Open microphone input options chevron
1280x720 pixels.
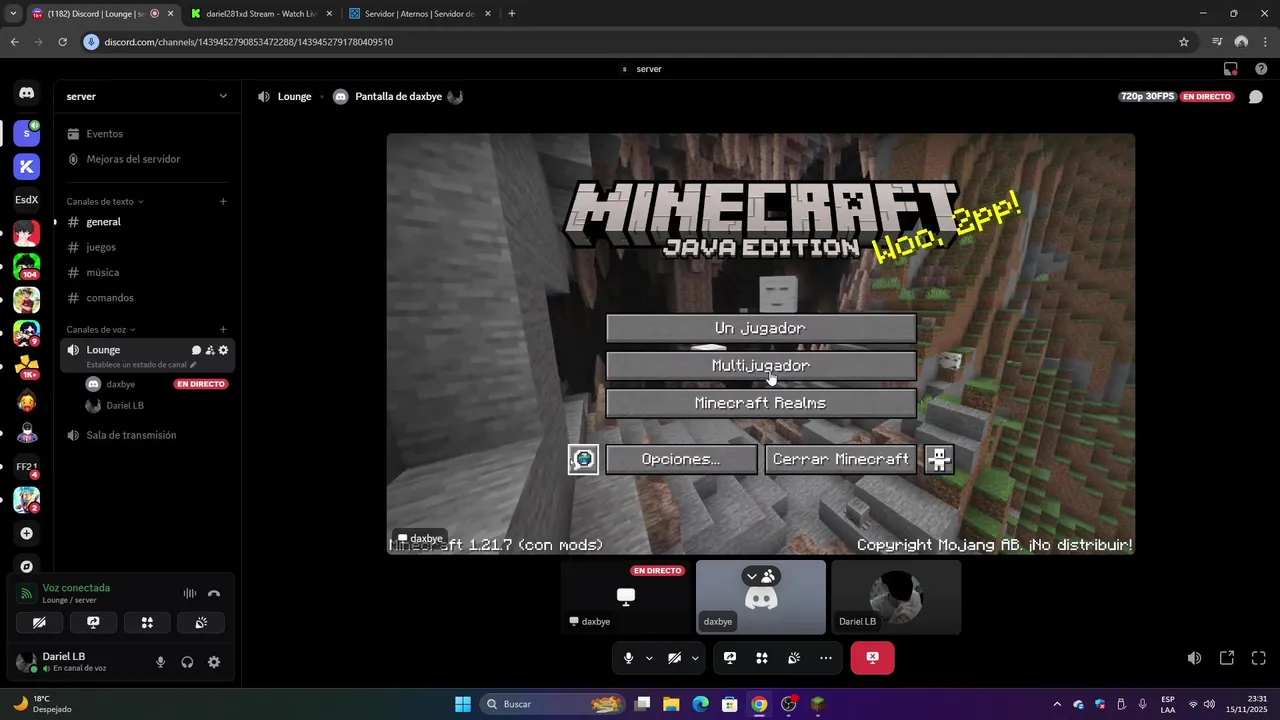point(649,658)
